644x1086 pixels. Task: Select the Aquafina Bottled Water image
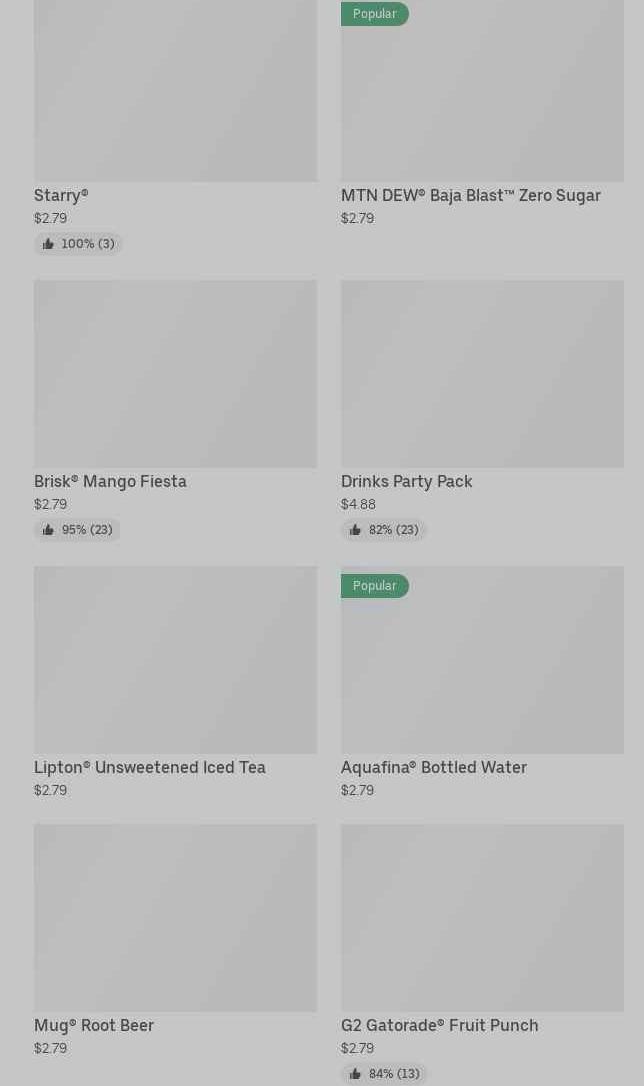click(x=482, y=670)
